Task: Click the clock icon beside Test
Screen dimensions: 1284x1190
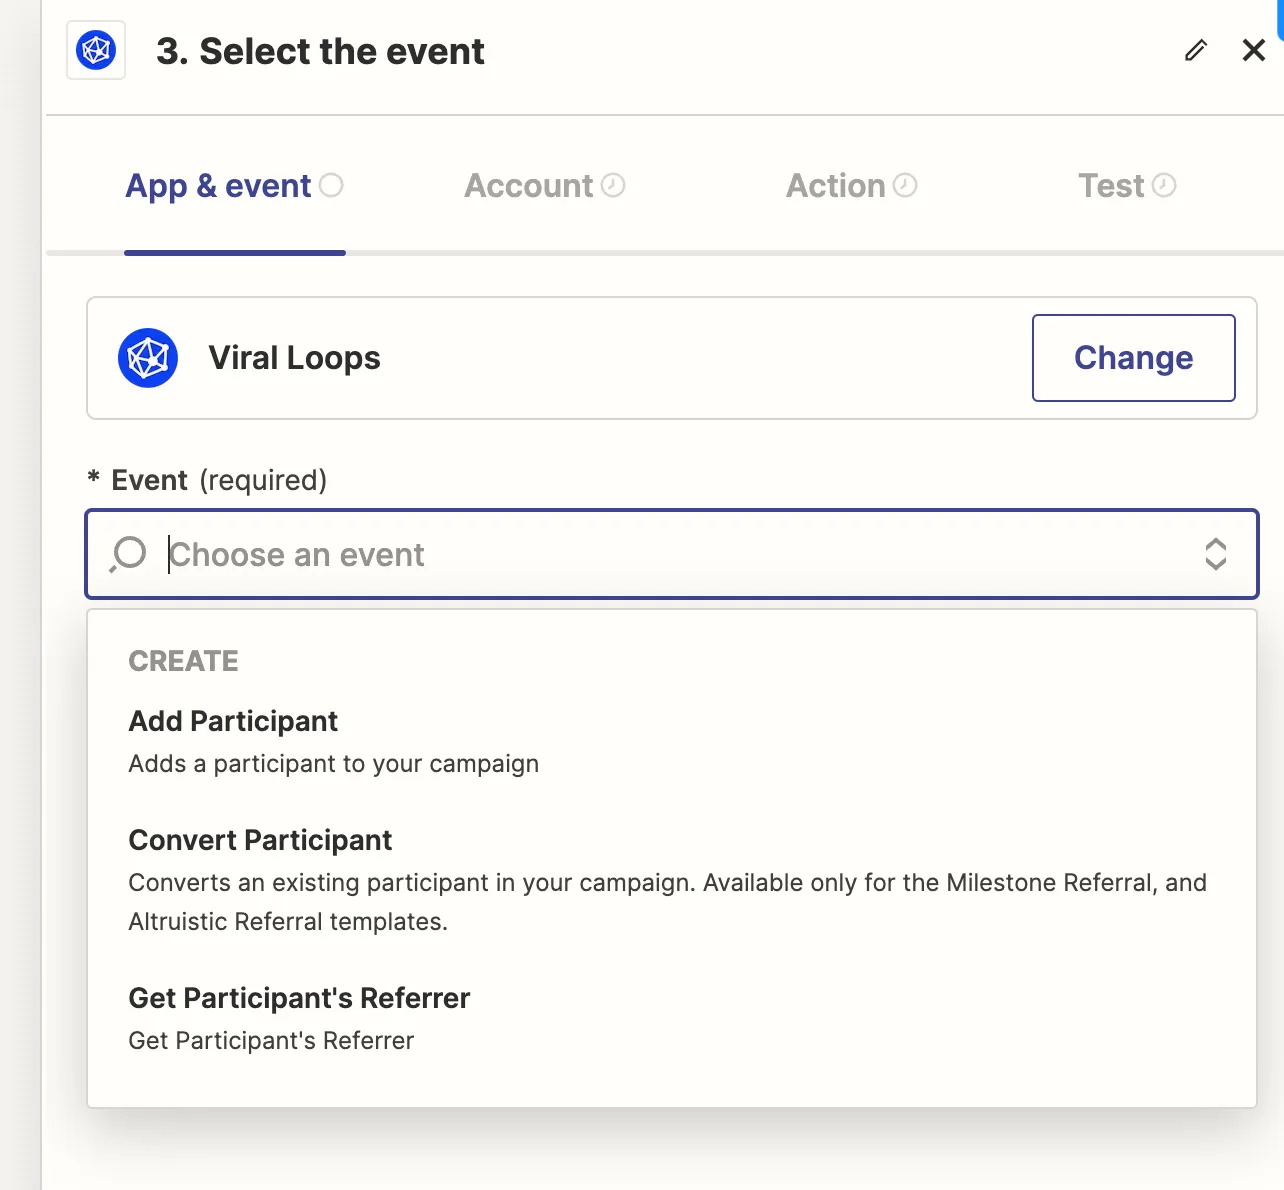Action: [x=1164, y=185]
